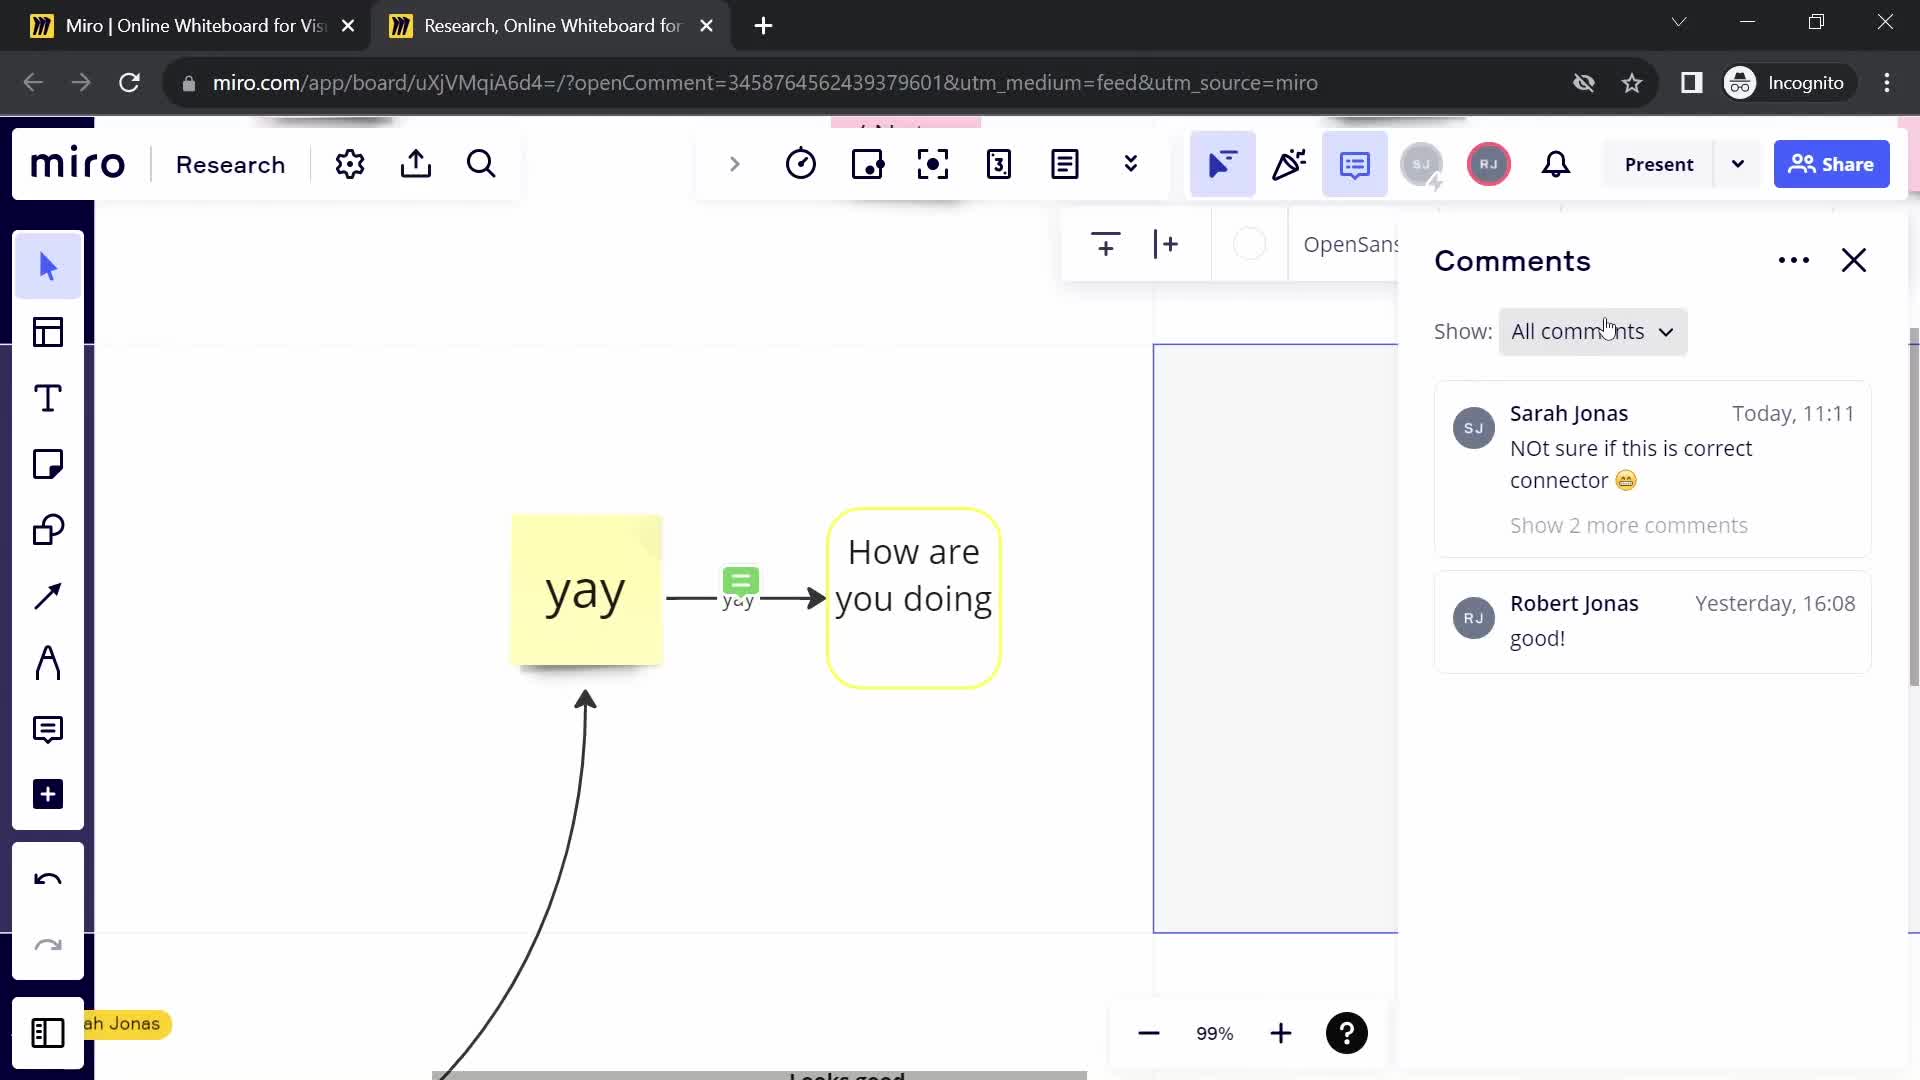
Task: Open the sticky notes tool
Action: coord(47,464)
